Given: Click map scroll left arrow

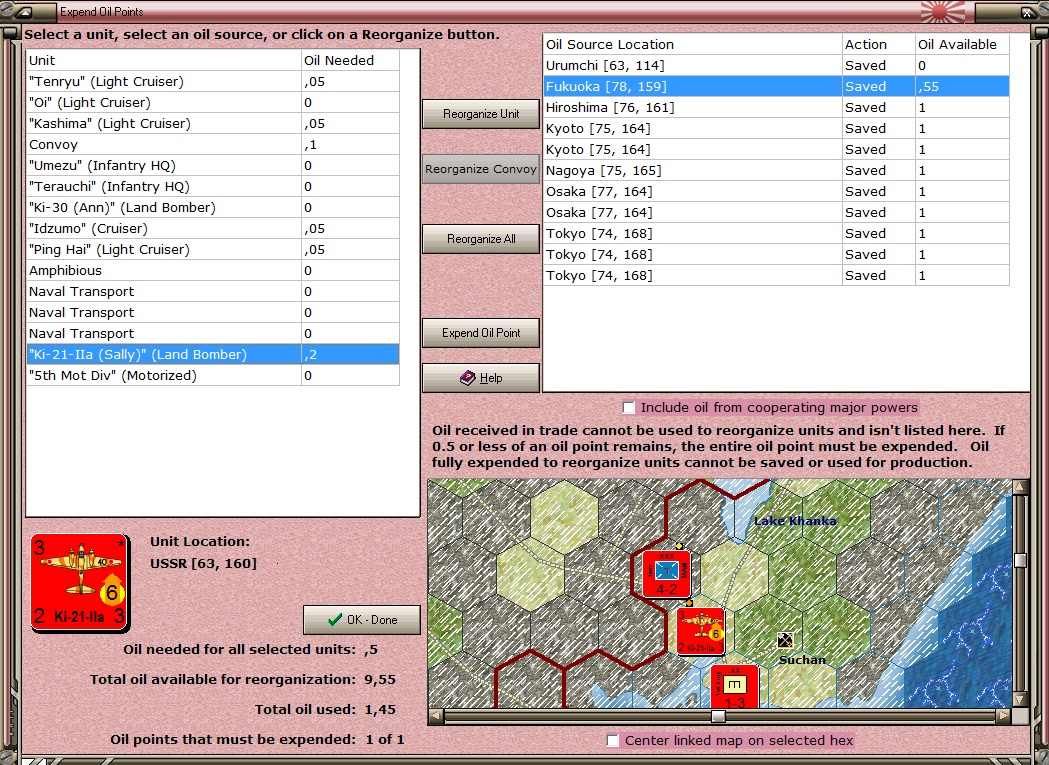Looking at the screenshot, I should coord(436,716).
